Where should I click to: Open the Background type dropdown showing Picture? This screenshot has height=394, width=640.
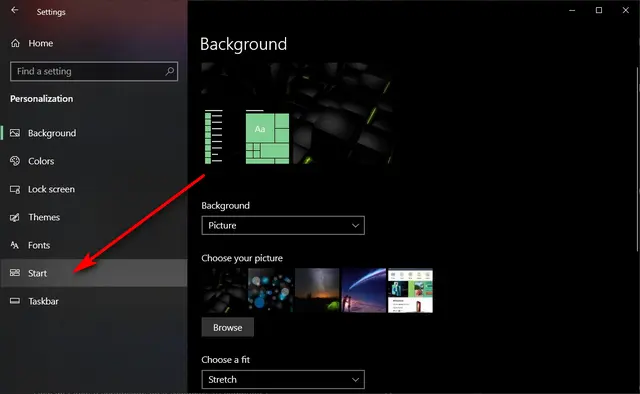(283, 225)
